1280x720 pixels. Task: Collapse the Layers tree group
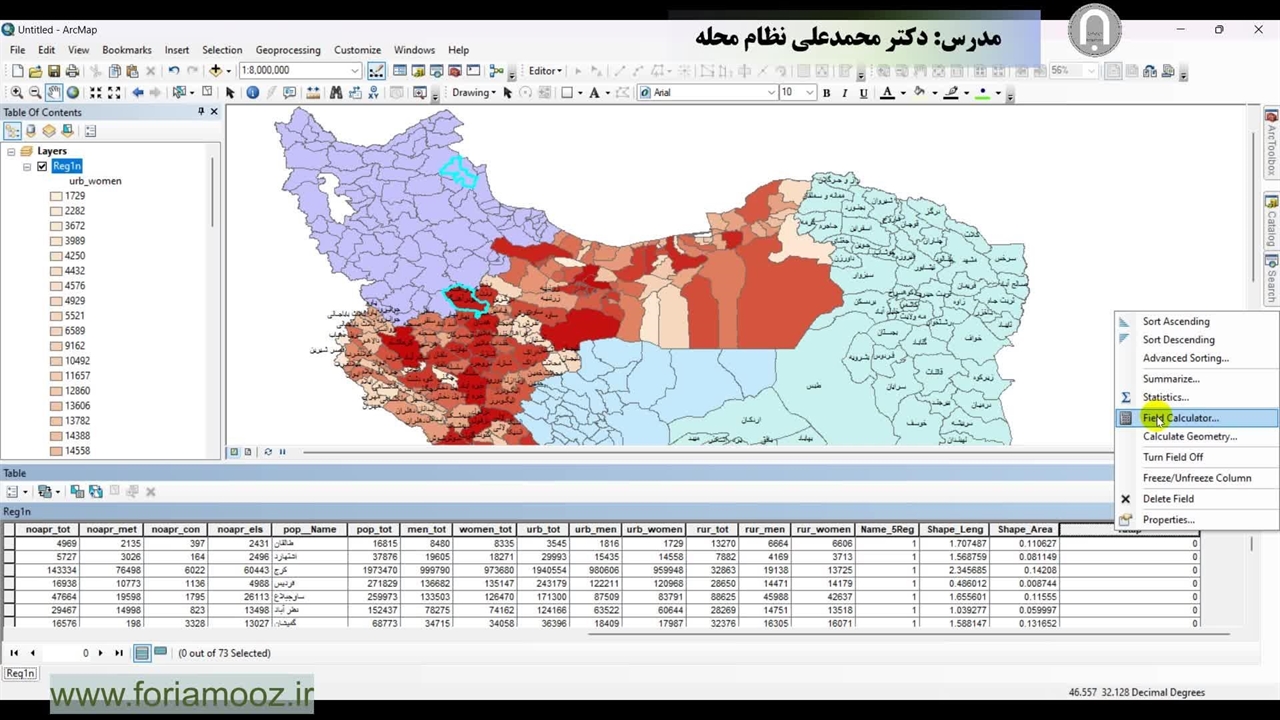tap(11, 151)
